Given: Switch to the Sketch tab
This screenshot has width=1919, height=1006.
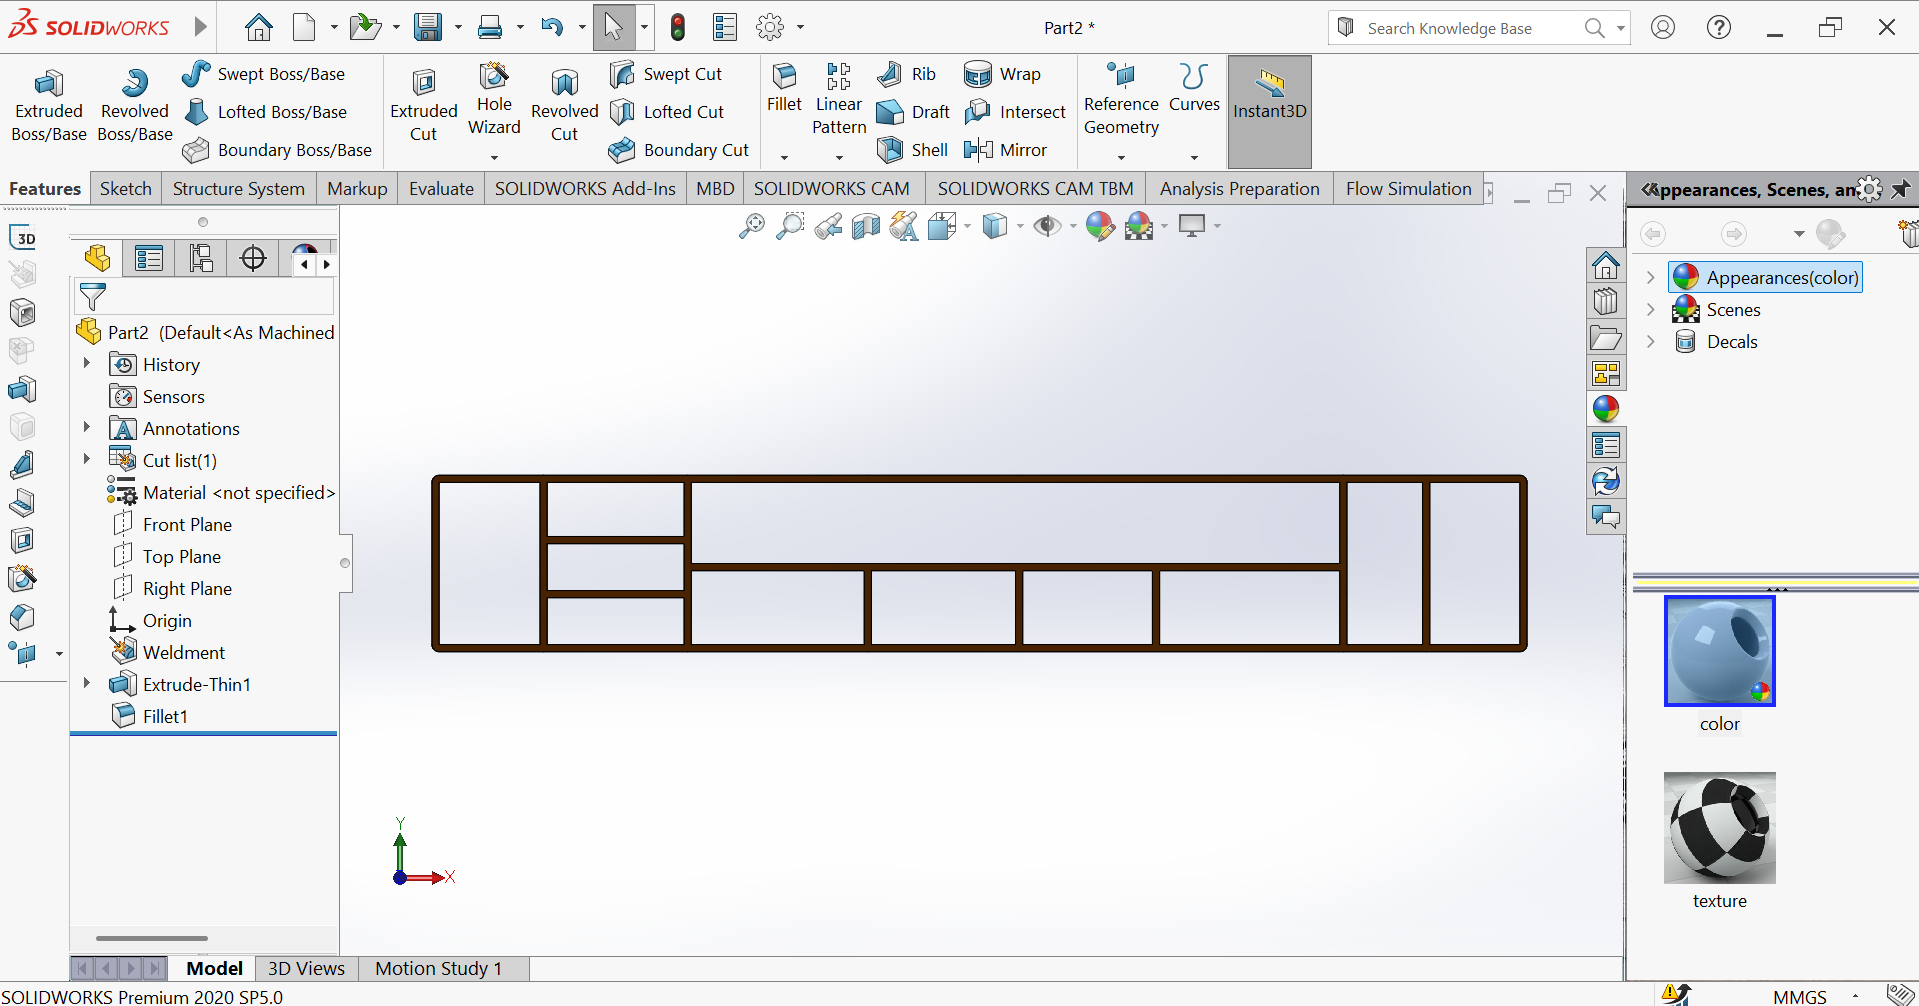Looking at the screenshot, I should [x=125, y=189].
